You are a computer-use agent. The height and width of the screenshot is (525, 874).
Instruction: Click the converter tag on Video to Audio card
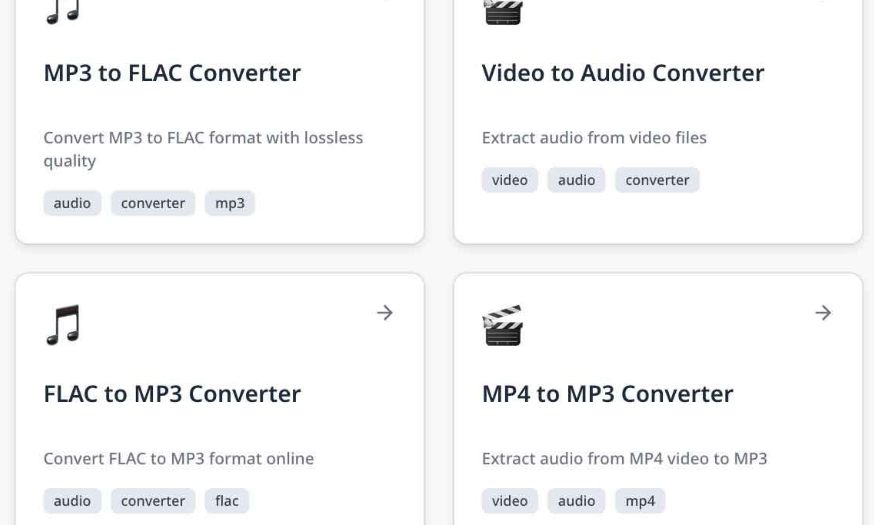point(657,180)
